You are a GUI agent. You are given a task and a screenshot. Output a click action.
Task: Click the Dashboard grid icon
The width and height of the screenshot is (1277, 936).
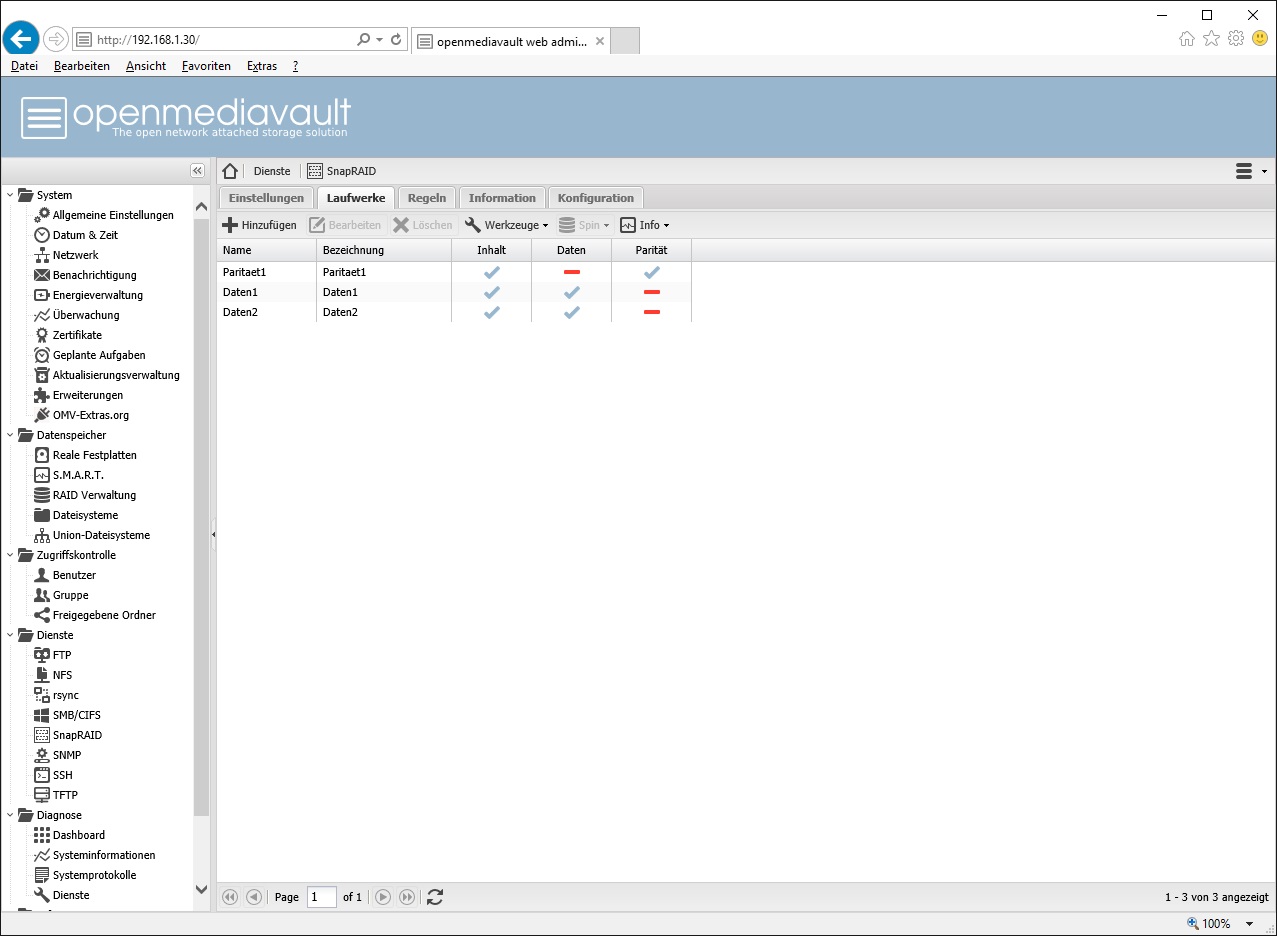[42, 835]
